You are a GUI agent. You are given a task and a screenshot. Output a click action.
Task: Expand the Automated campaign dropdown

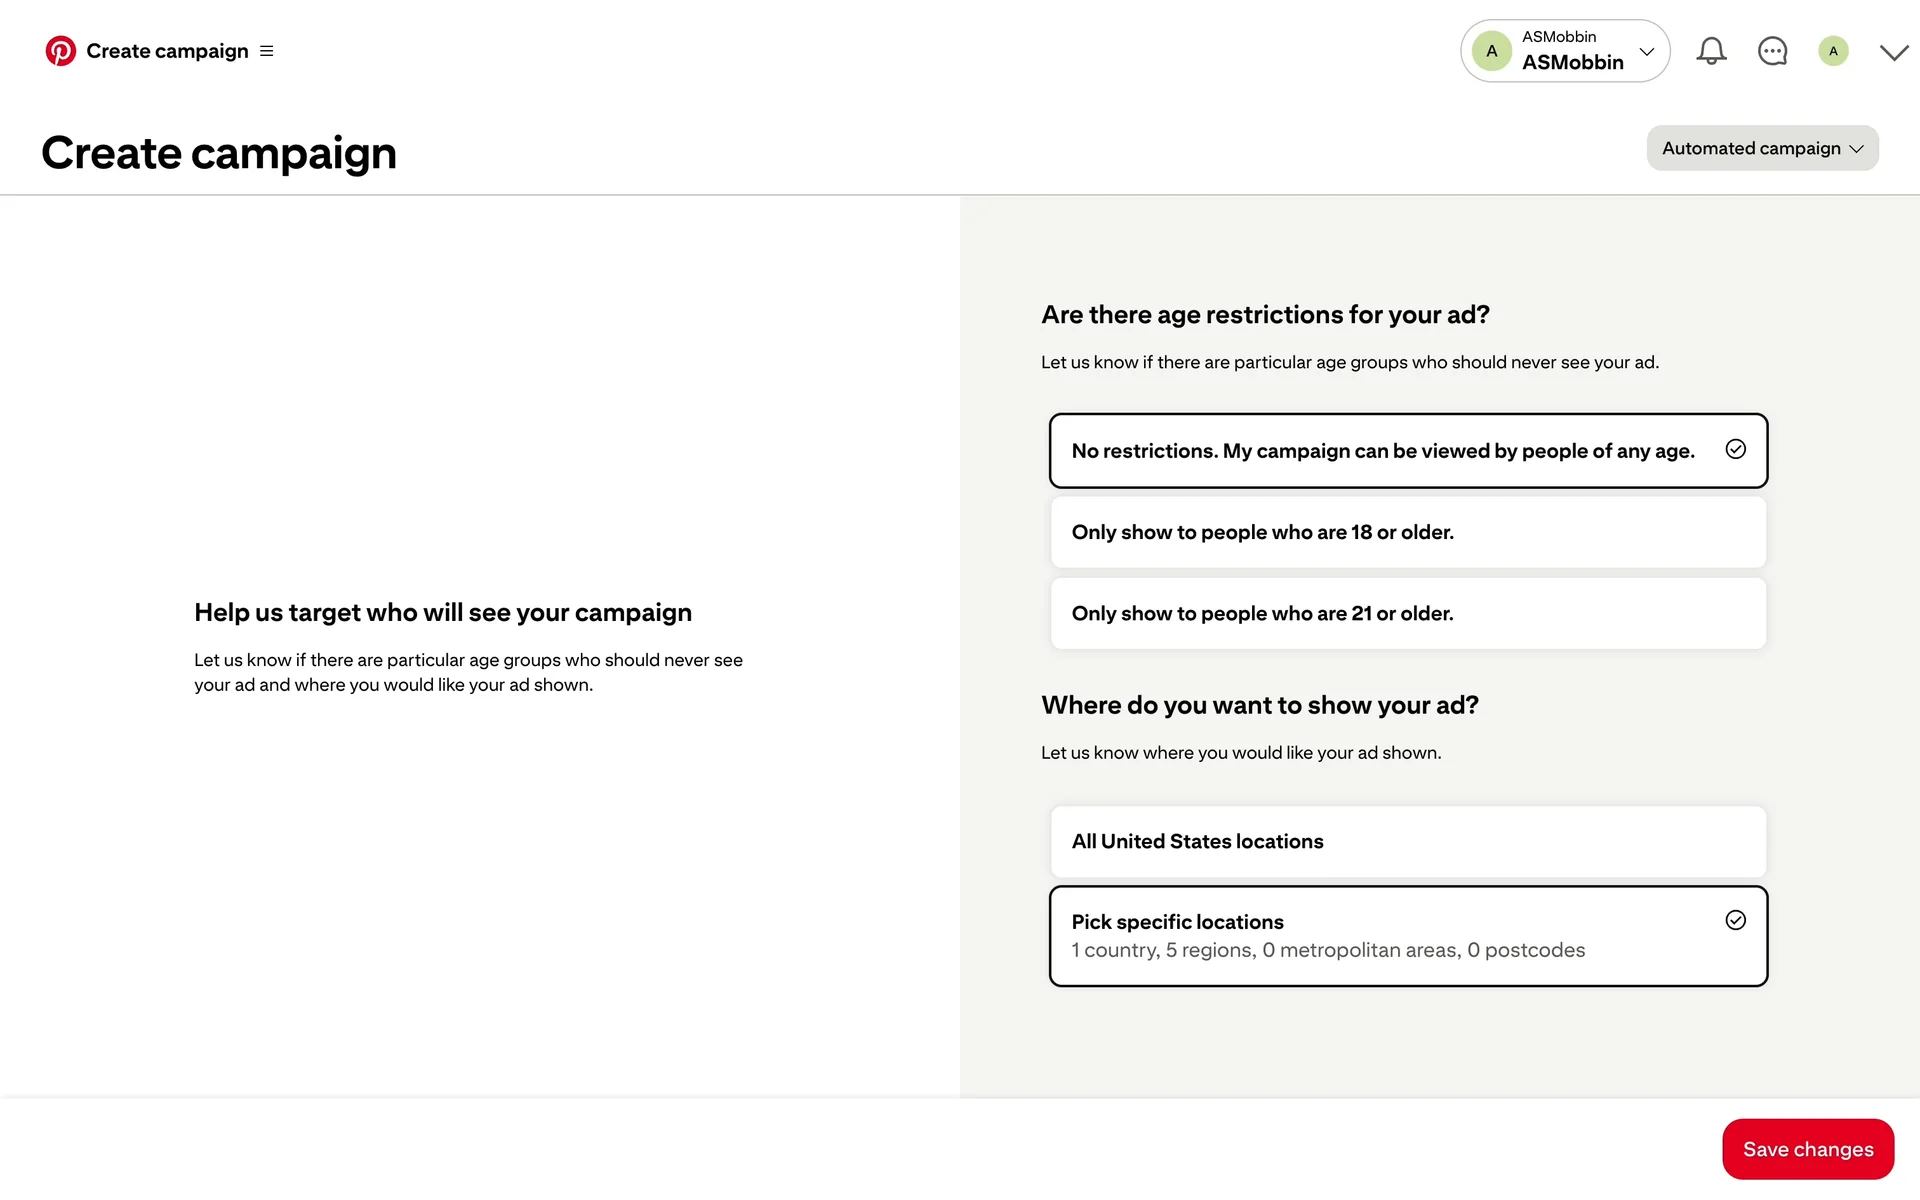pos(1762,148)
